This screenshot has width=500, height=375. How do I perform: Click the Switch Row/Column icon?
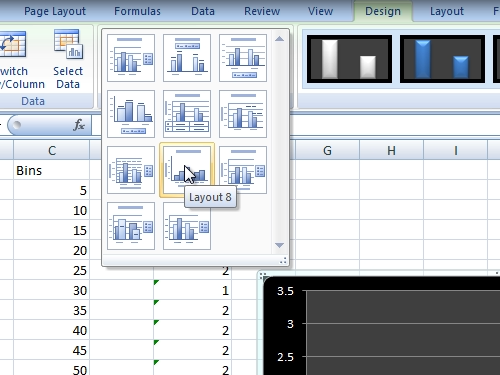point(13,44)
